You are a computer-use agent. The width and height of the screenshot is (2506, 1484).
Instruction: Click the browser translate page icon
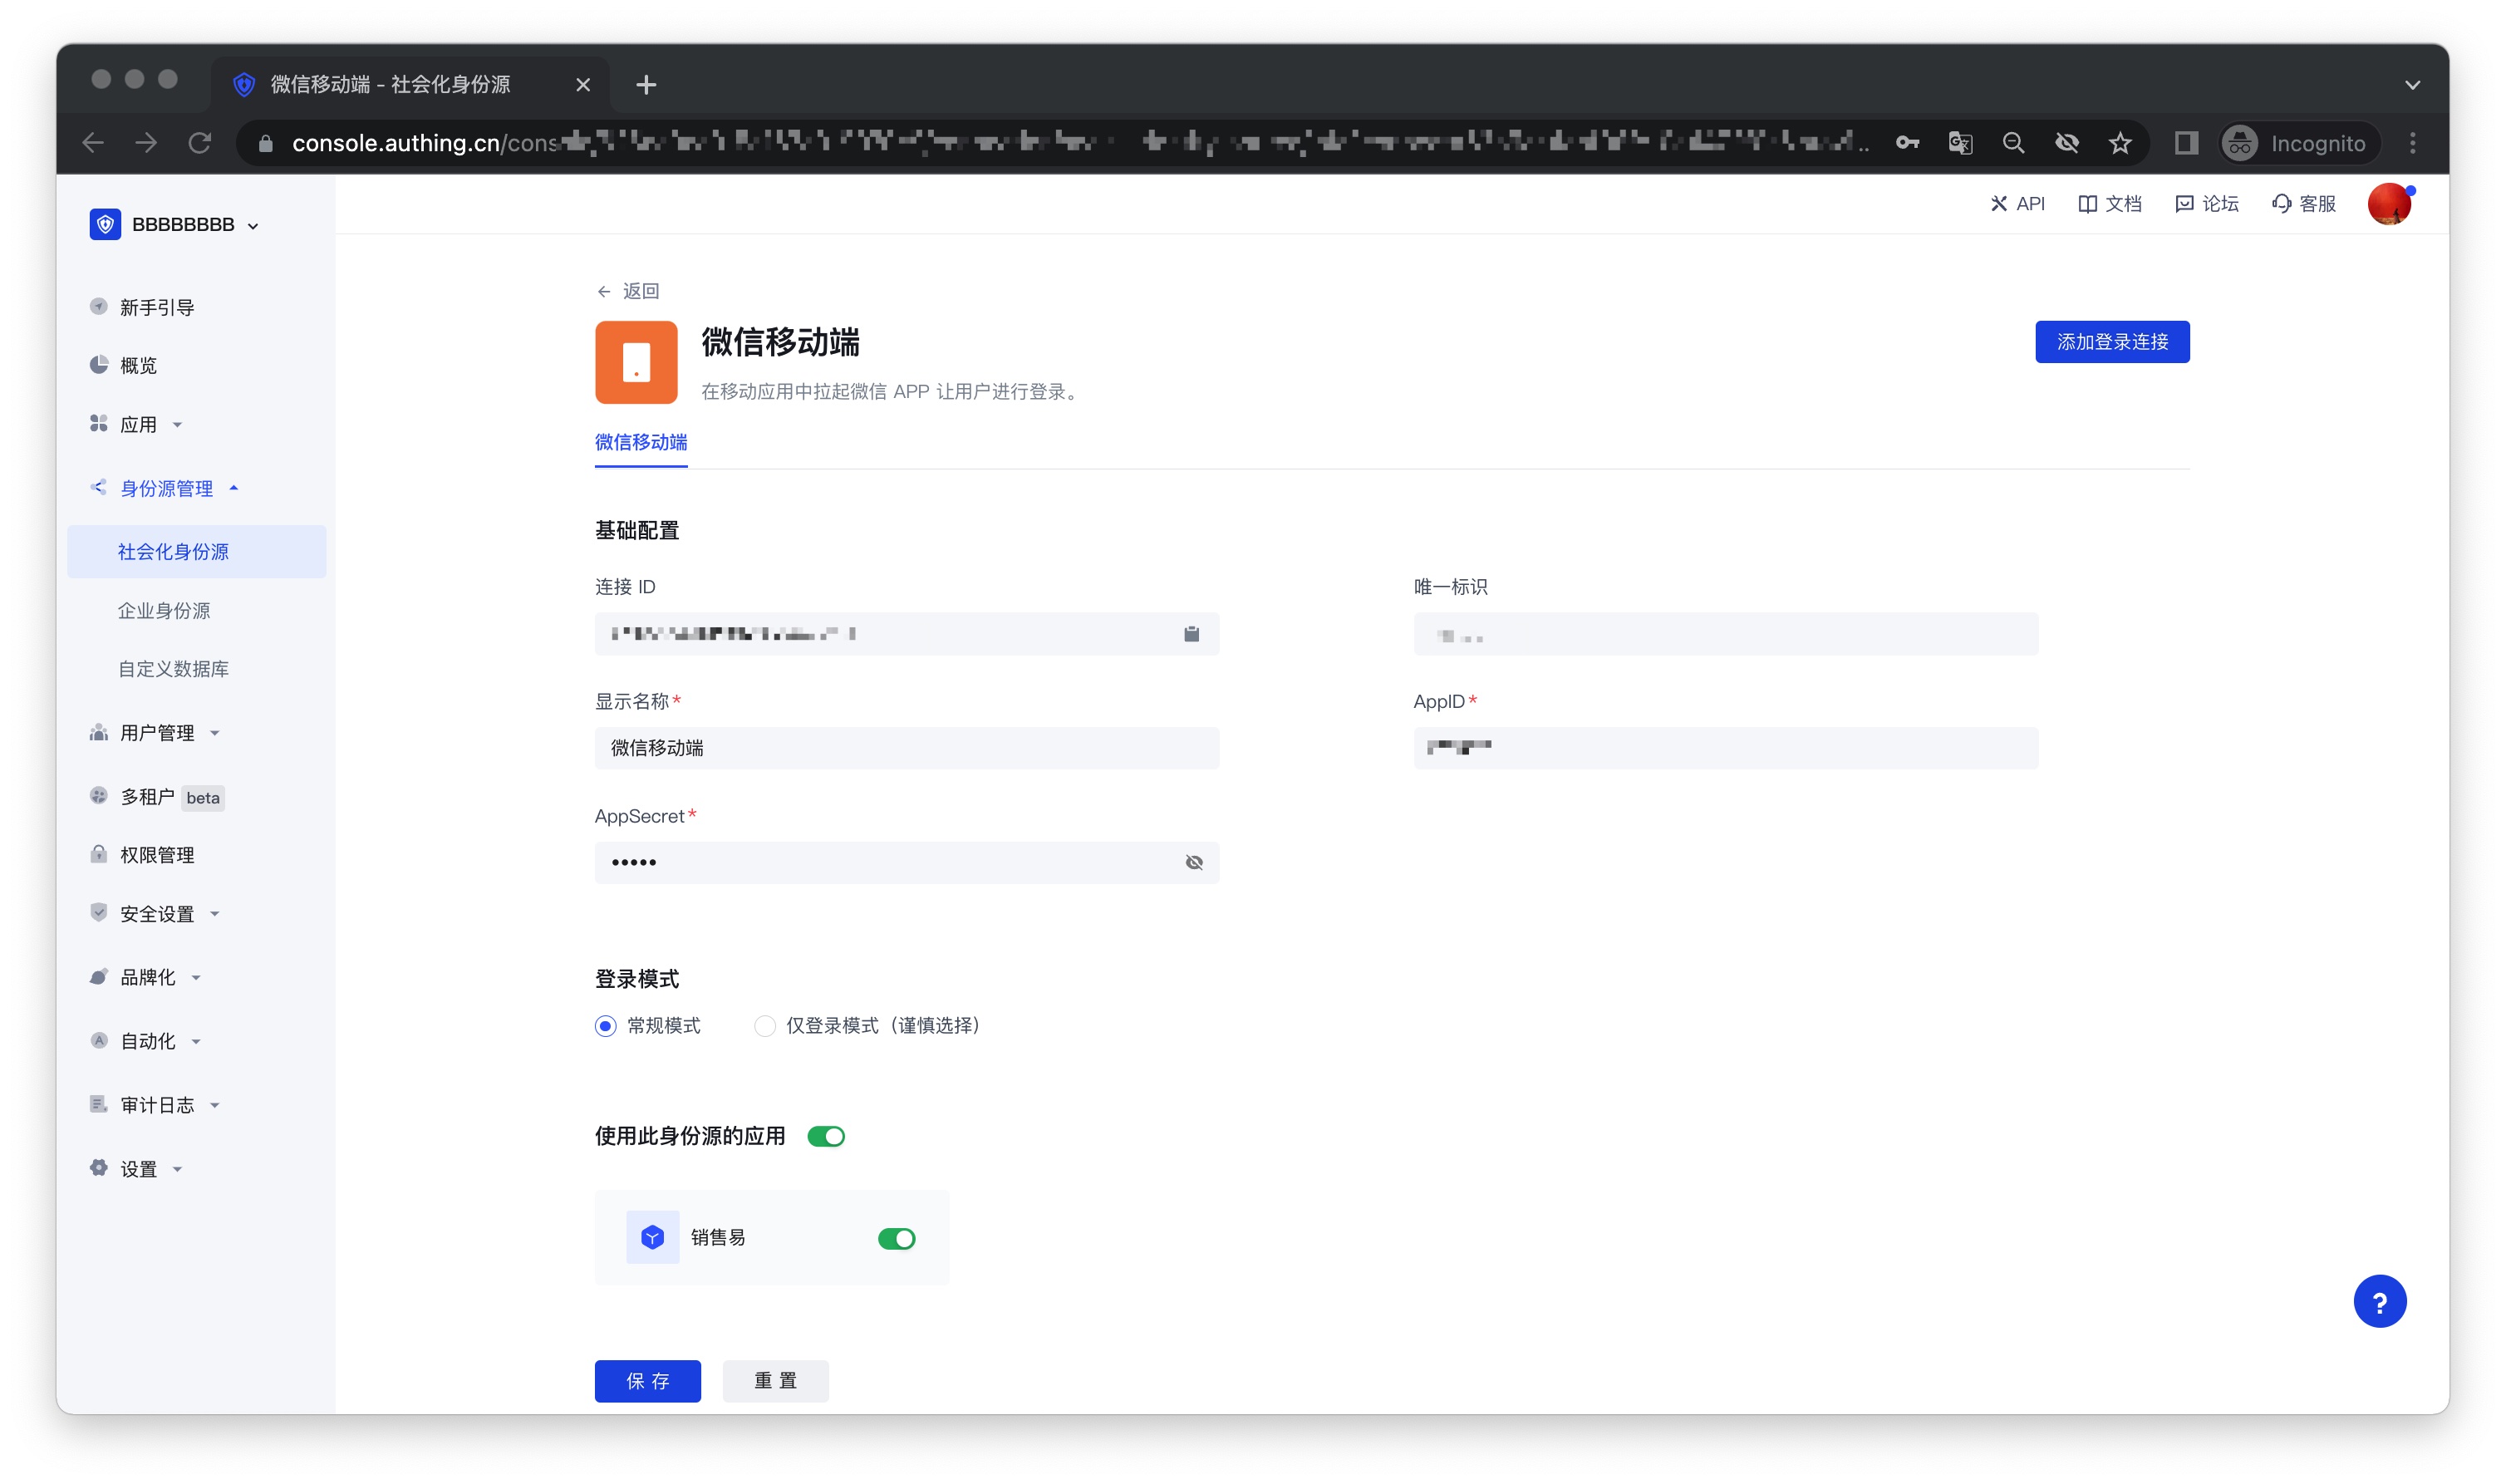click(x=1960, y=143)
